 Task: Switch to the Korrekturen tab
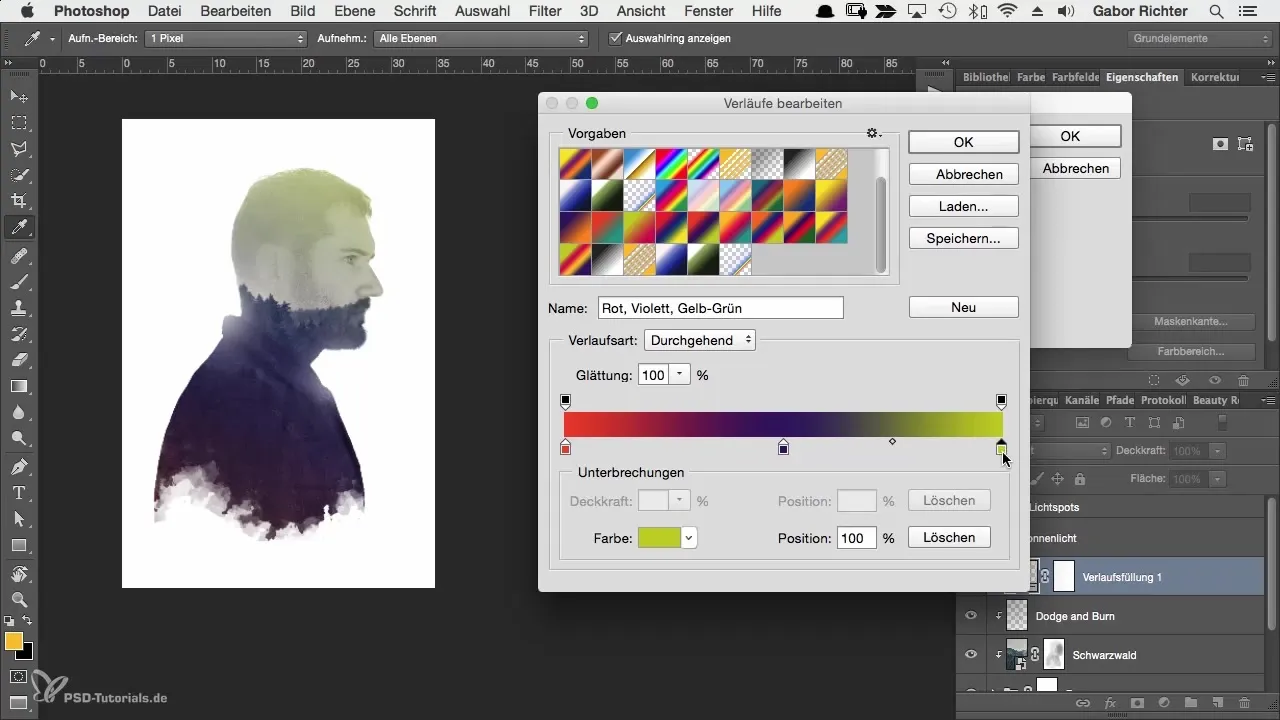1215,77
